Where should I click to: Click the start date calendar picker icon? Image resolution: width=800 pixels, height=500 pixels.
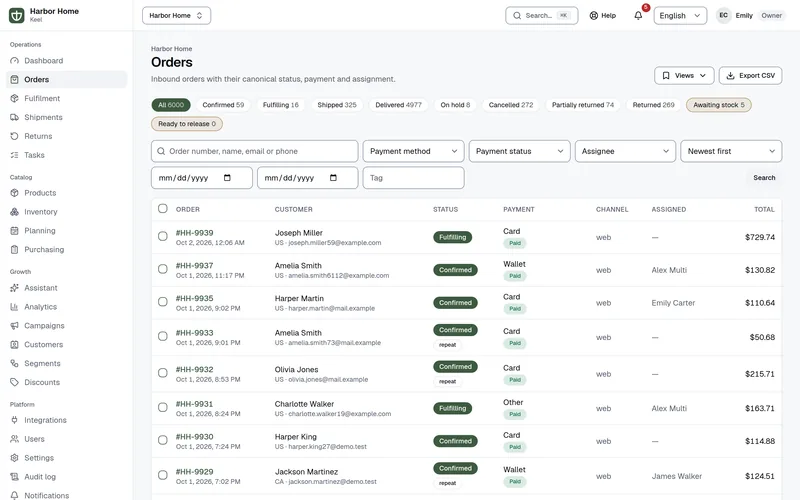(x=228, y=178)
